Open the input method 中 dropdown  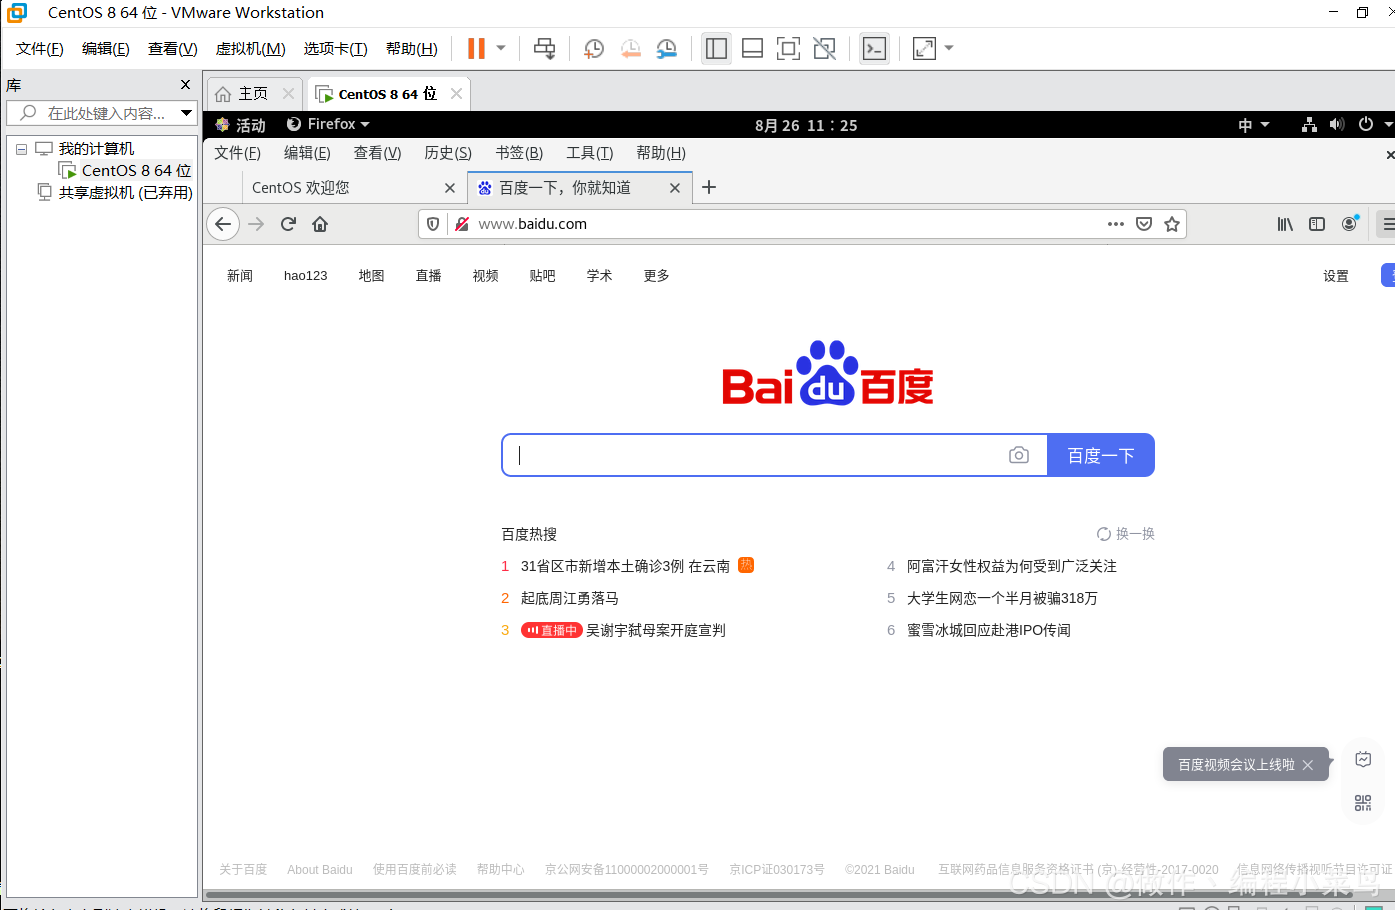click(x=1253, y=125)
